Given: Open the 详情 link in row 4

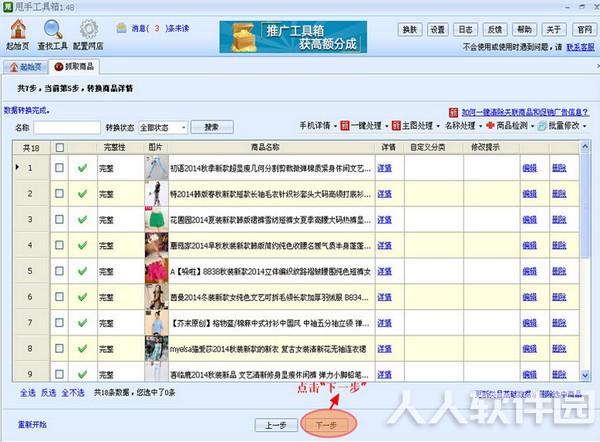Looking at the screenshot, I should 385,245.
